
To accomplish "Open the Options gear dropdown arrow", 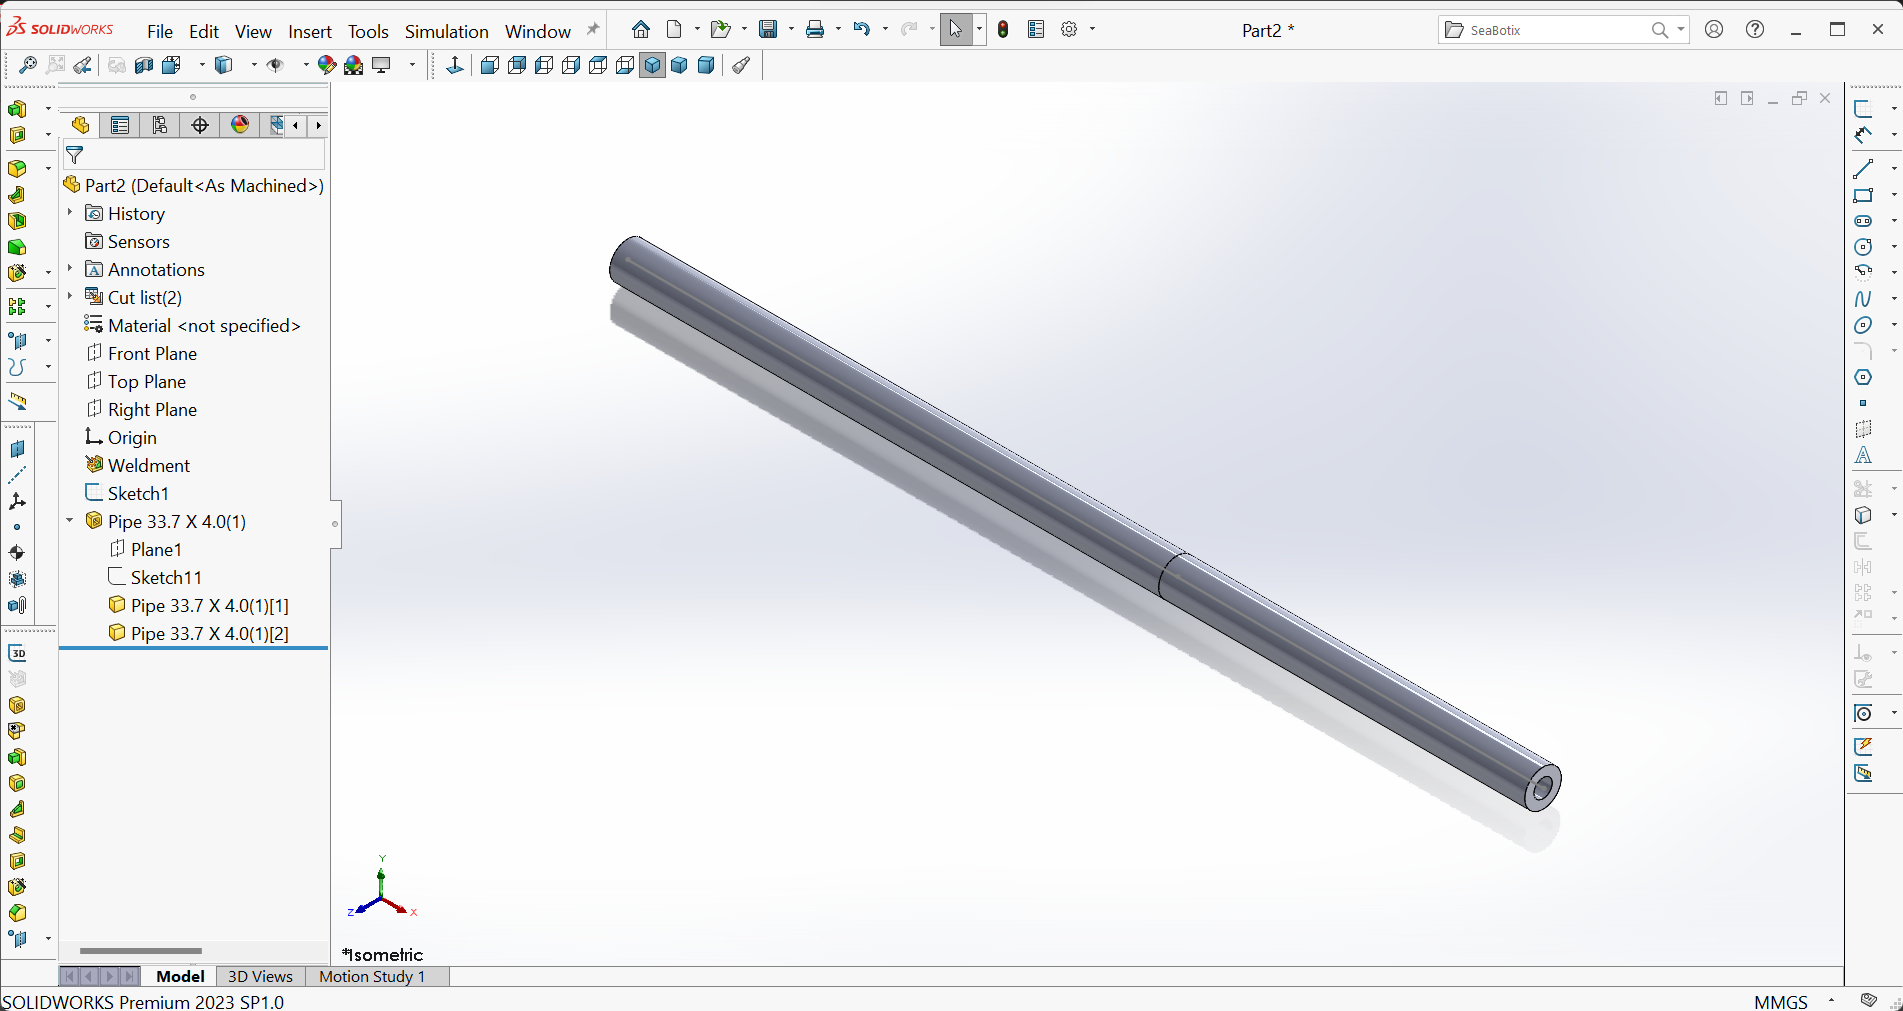I will pos(1092,30).
